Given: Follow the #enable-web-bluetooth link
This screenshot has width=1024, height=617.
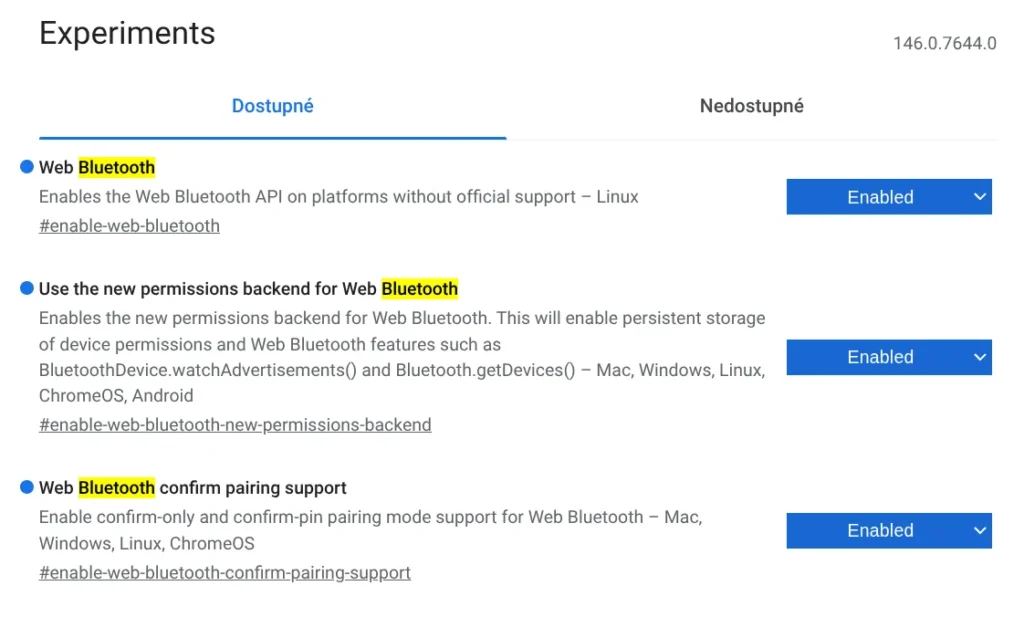Looking at the screenshot, I should click(129, 226).
